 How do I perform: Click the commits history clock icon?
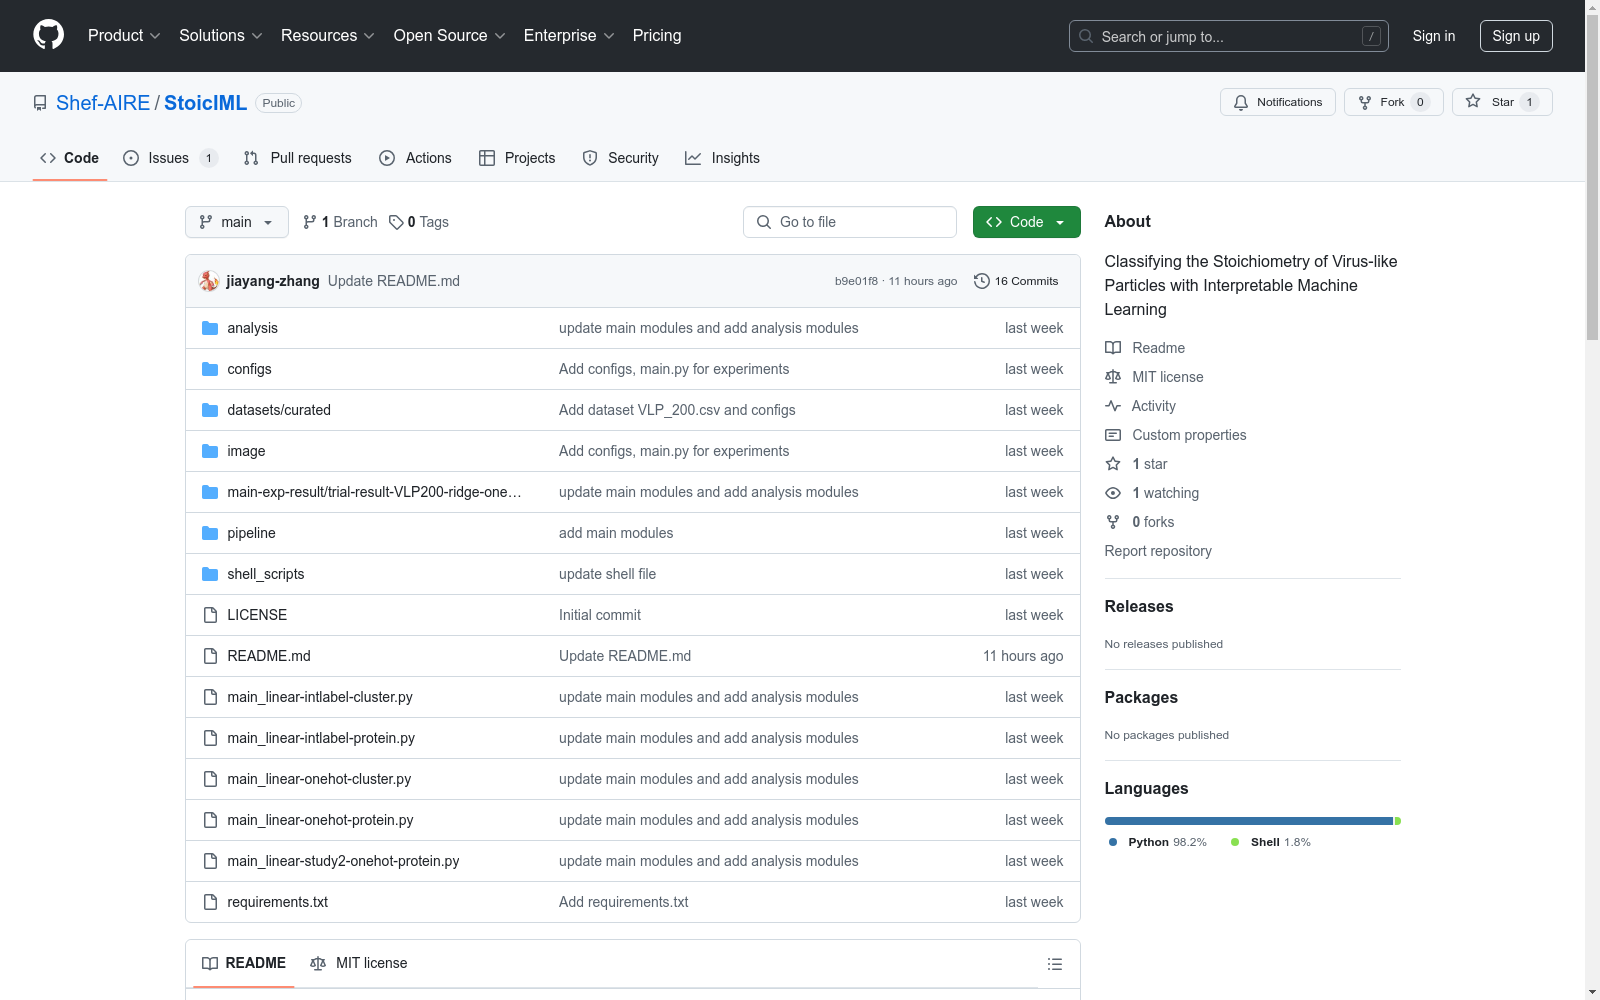pyautogui.click(x=982, y=281)
